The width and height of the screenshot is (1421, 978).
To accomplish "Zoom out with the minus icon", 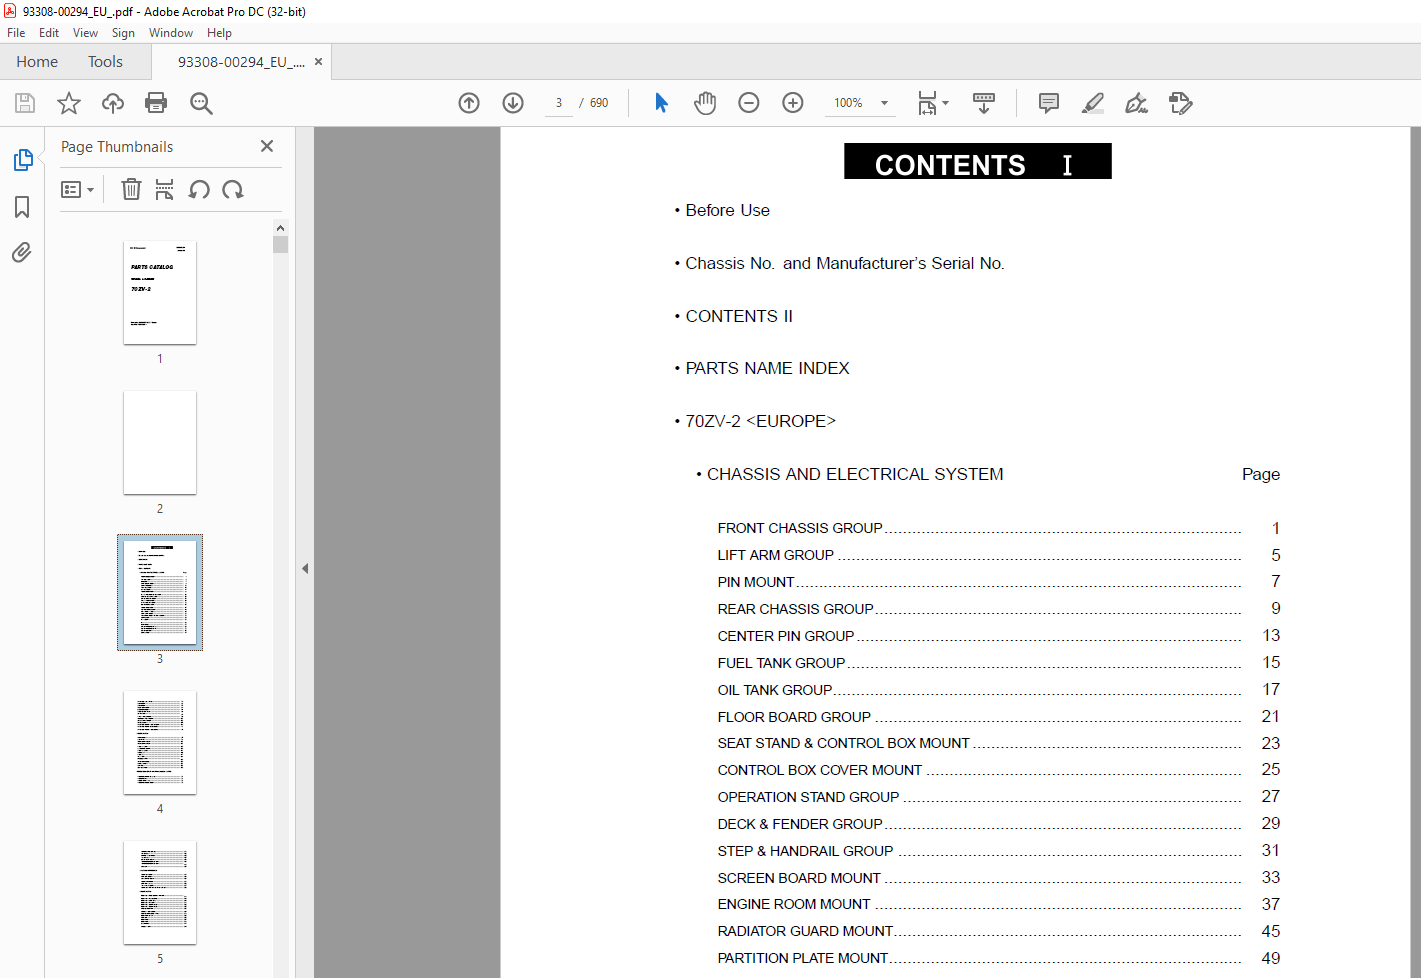I will (x=749, y=103).
